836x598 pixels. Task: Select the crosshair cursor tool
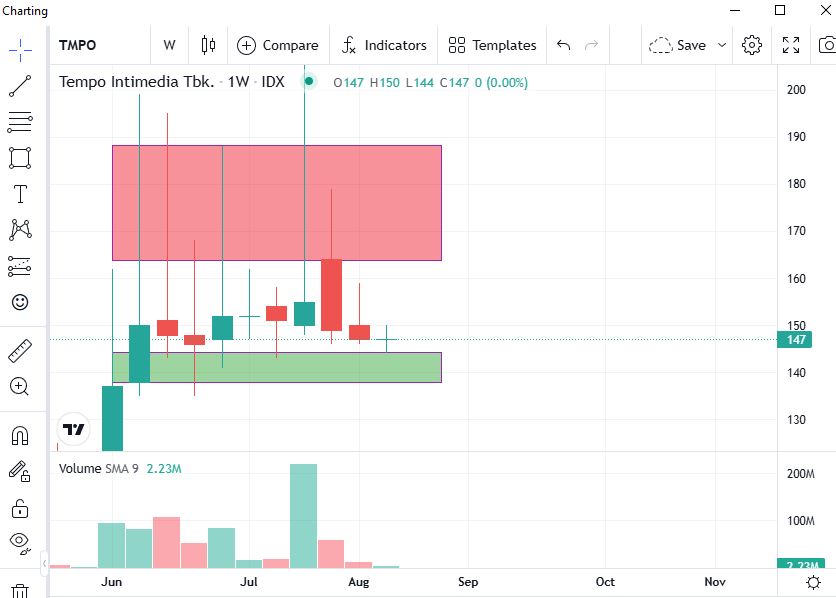click(20, 50)
